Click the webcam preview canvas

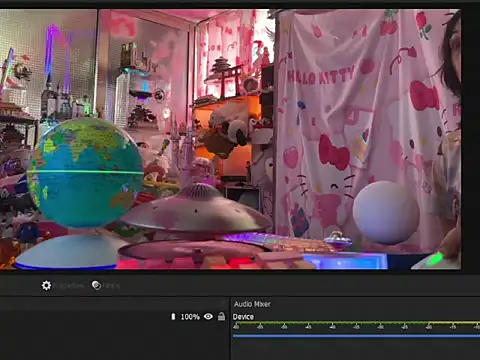230,139
